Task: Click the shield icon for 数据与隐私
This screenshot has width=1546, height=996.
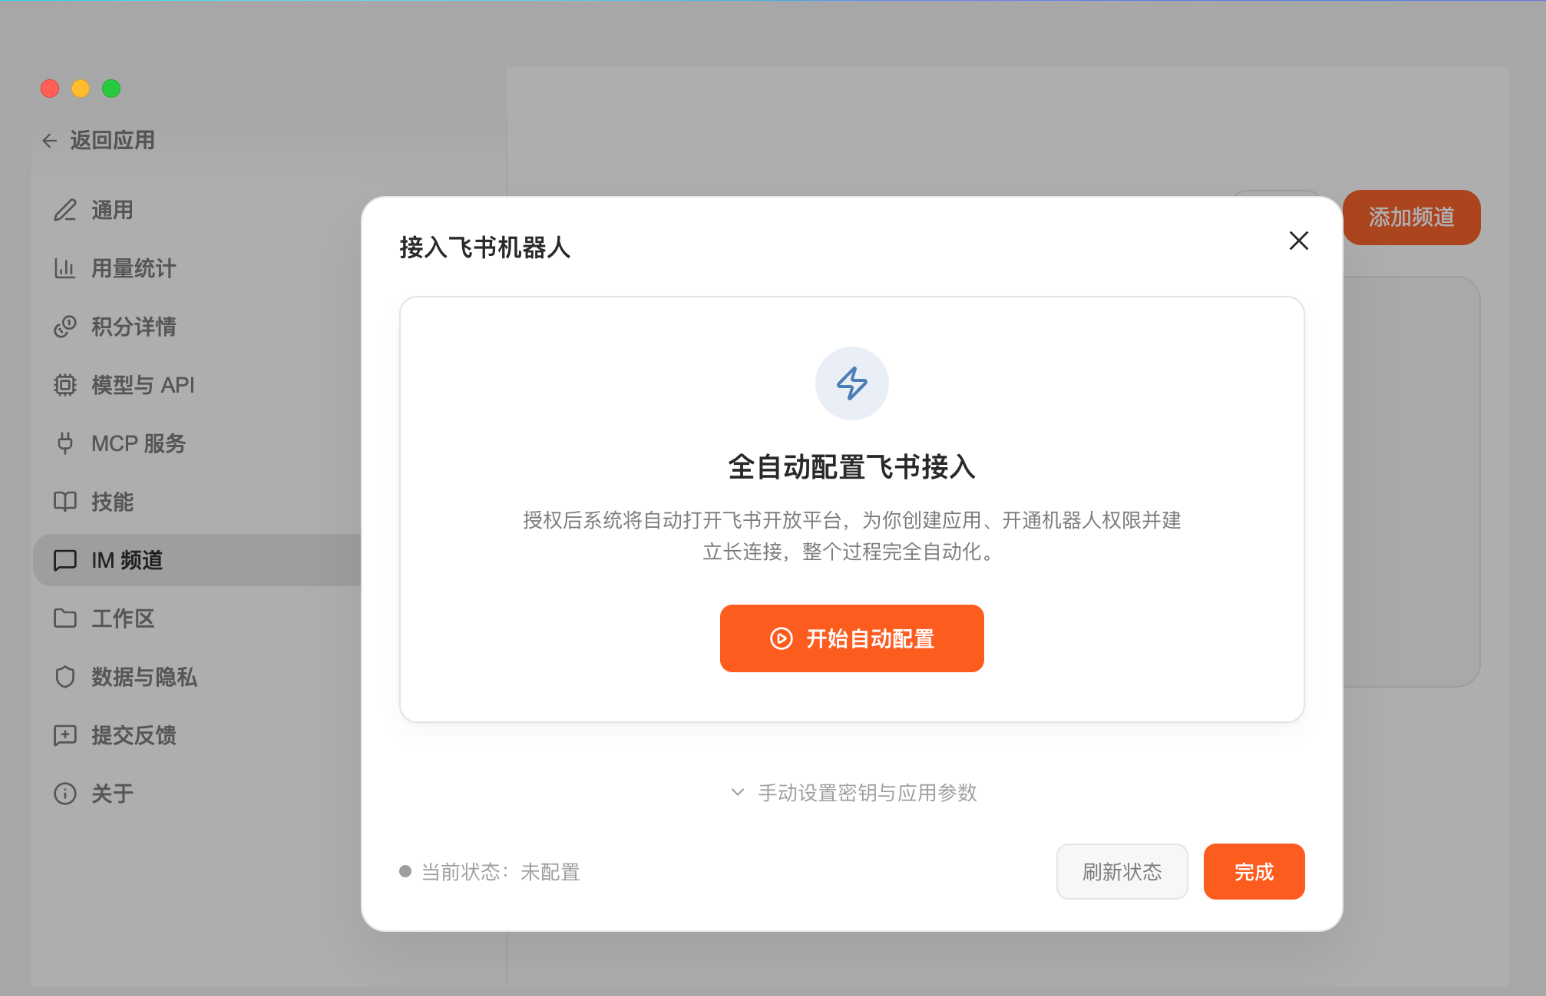Action: pyautogui.click(x=65, y=677)
